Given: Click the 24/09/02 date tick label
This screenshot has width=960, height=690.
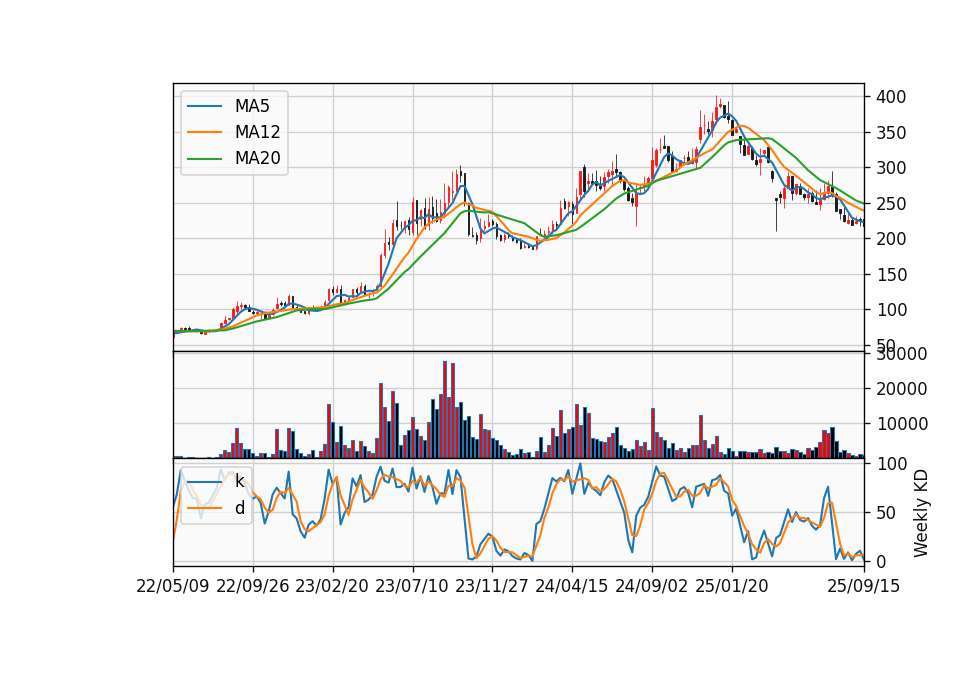Looking at the screenshot, I should (651, 586).
